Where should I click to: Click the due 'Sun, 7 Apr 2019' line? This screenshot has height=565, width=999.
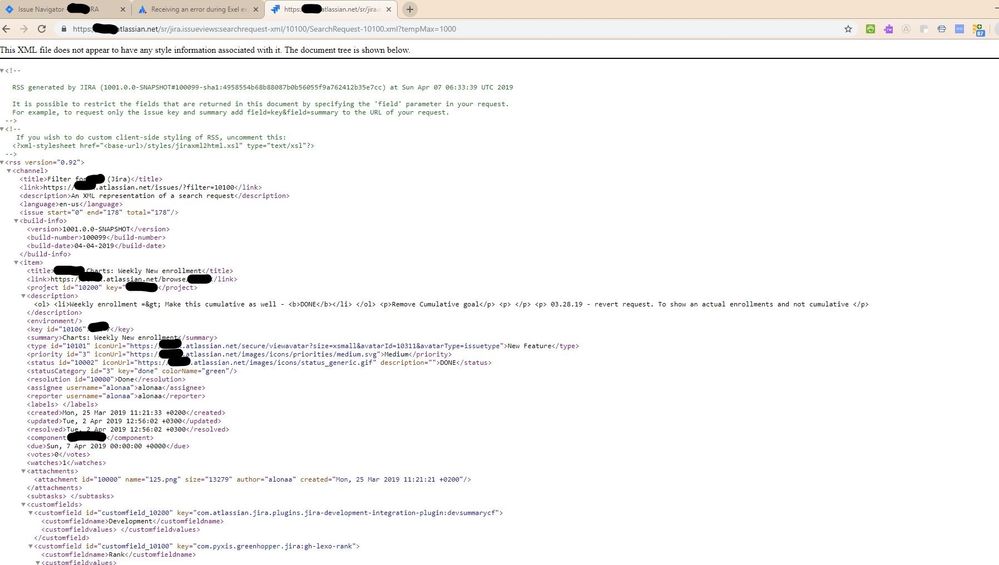[x=108, y=446]
